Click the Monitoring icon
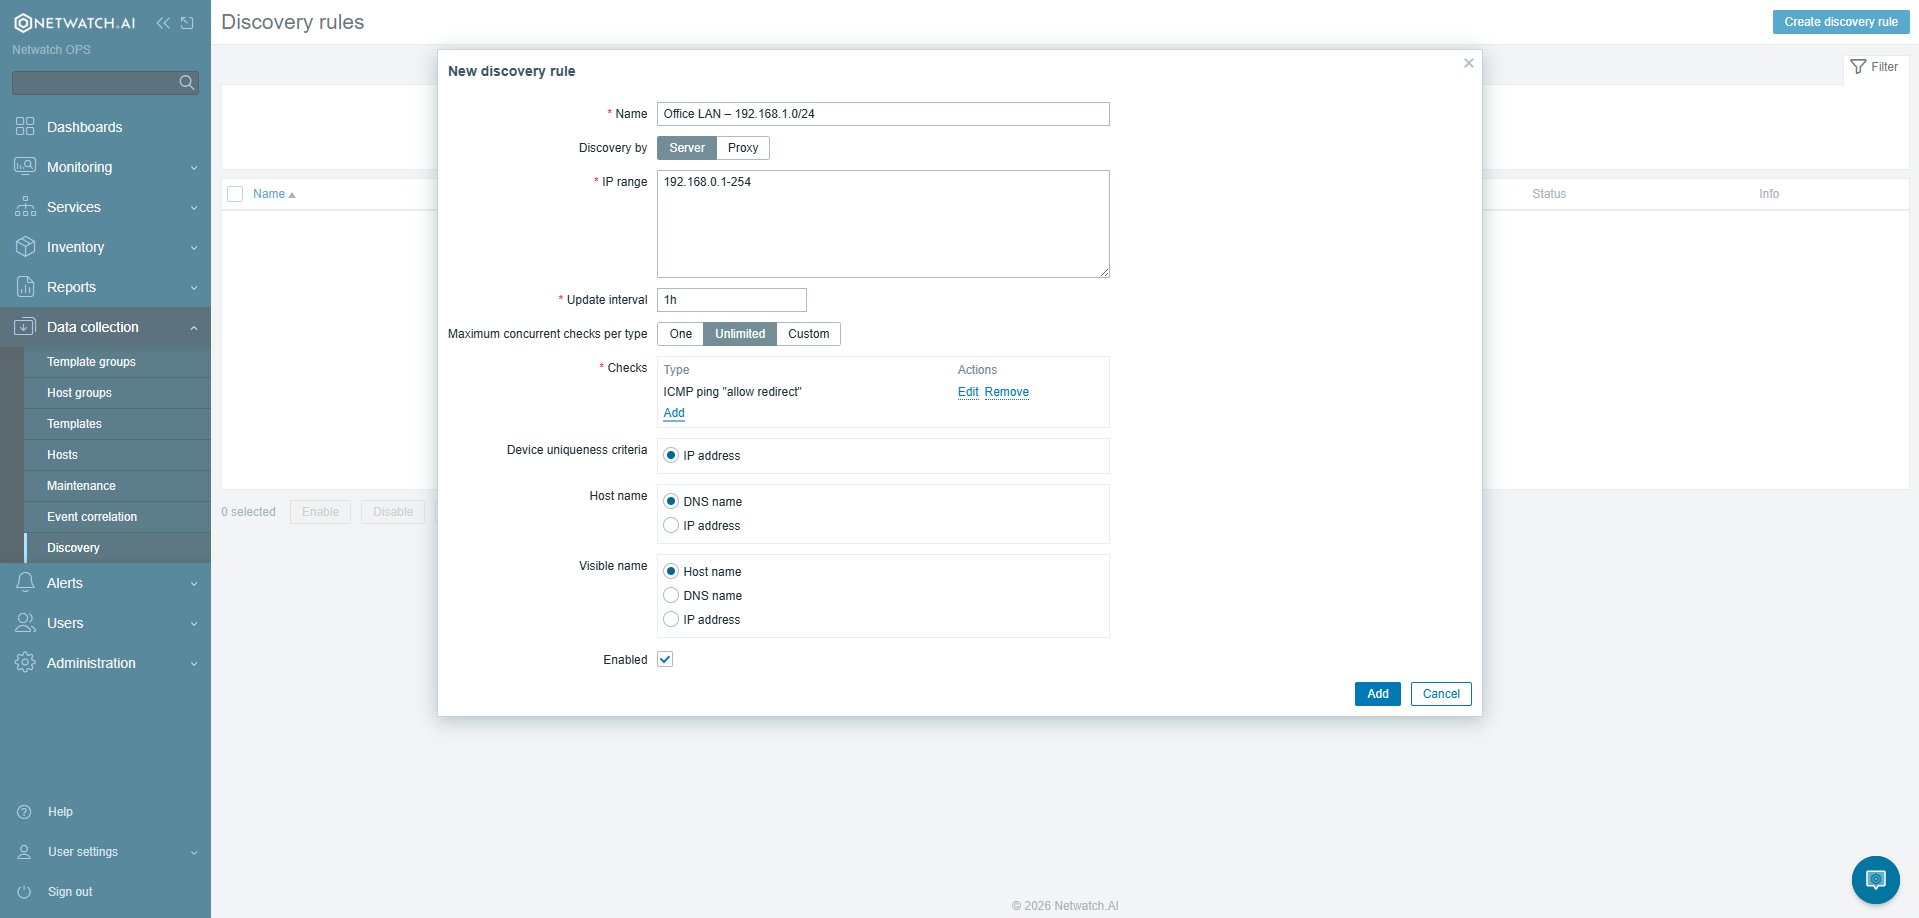The height and width of the screenshot is (918, 1919). click(25, 167)
